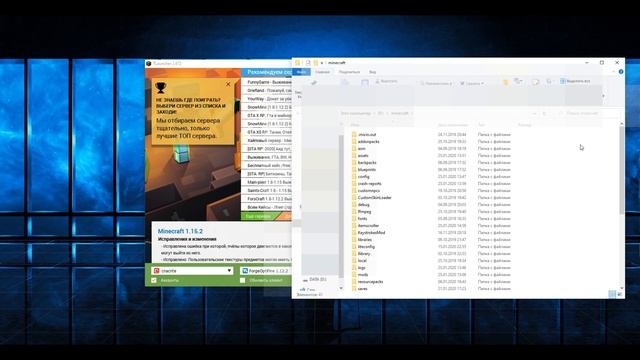640x360 pixels.
Task: Open the Файл tab in Explorer
Action: click(302, 72)
